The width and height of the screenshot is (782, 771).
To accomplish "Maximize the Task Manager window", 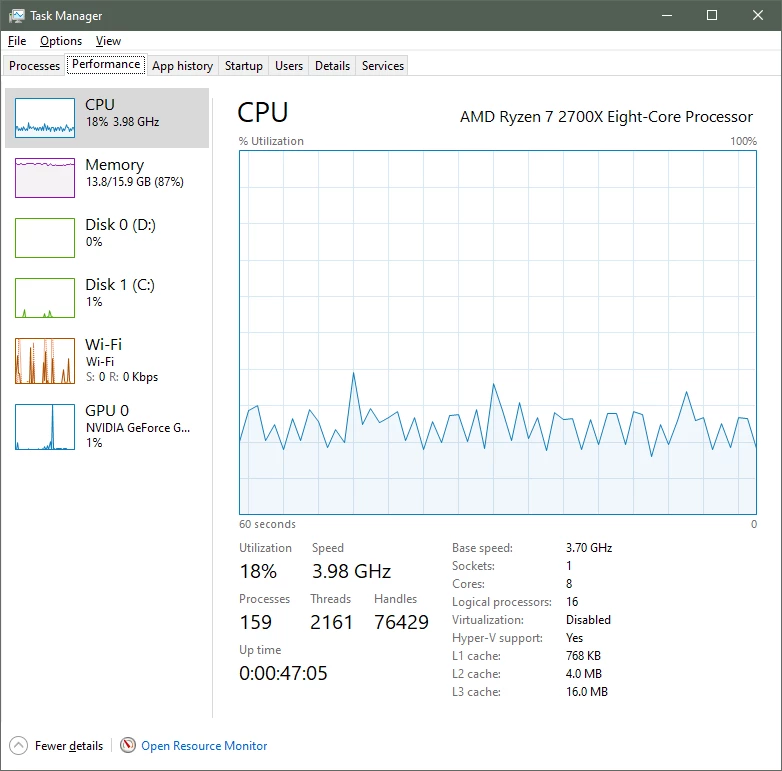I will pos(712,15).
